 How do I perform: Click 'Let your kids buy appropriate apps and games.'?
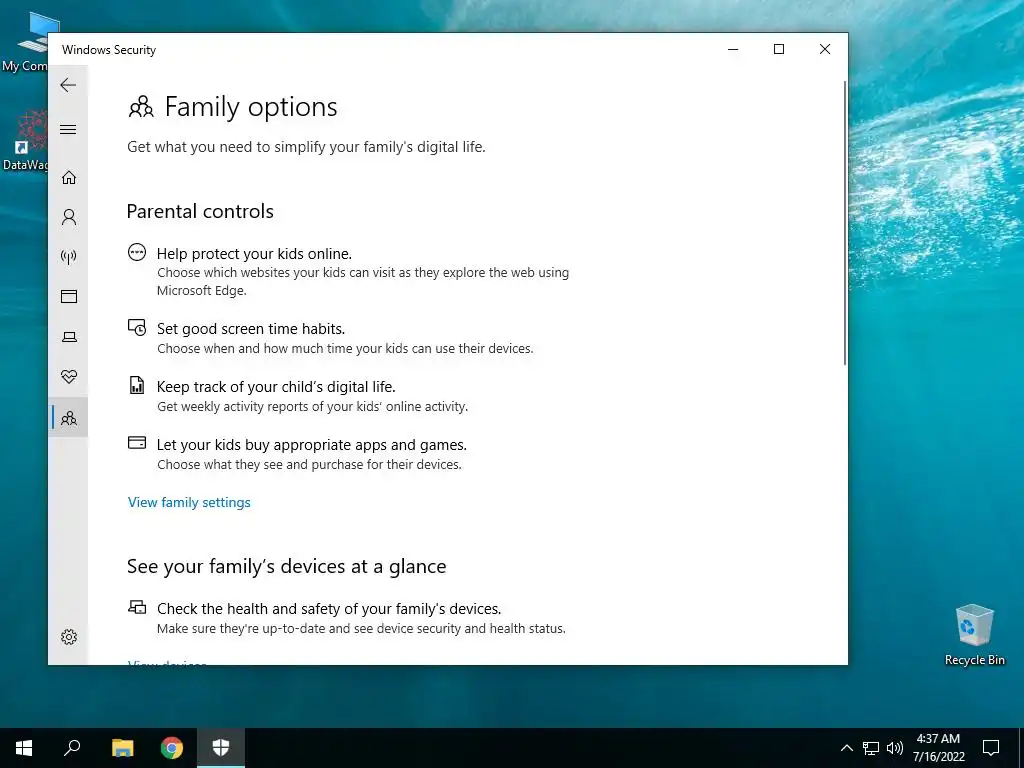[312, 445]
